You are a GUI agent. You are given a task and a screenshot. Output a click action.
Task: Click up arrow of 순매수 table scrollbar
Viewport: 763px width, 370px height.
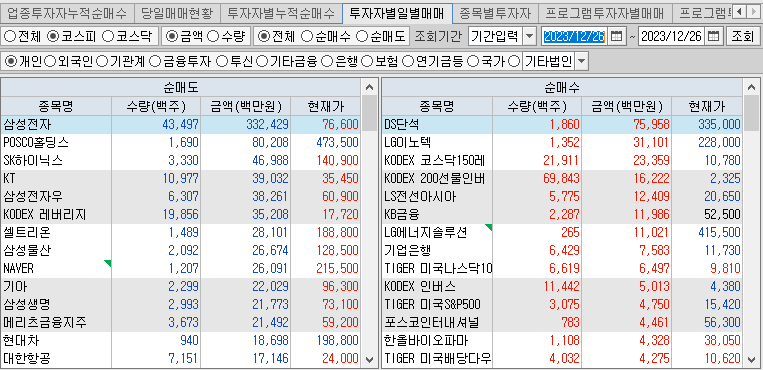[x=750, y=88]
